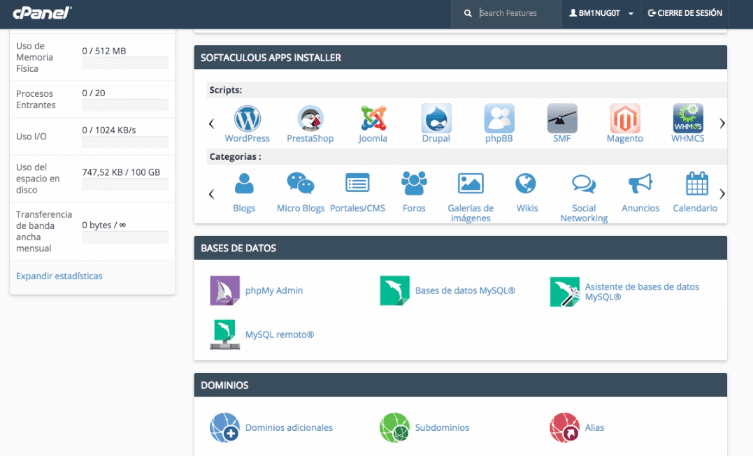The width and height of the screenshot is (753, 456).
Task: Click the phpMyAdmin sailboat icon
Action: coord(225,290)
